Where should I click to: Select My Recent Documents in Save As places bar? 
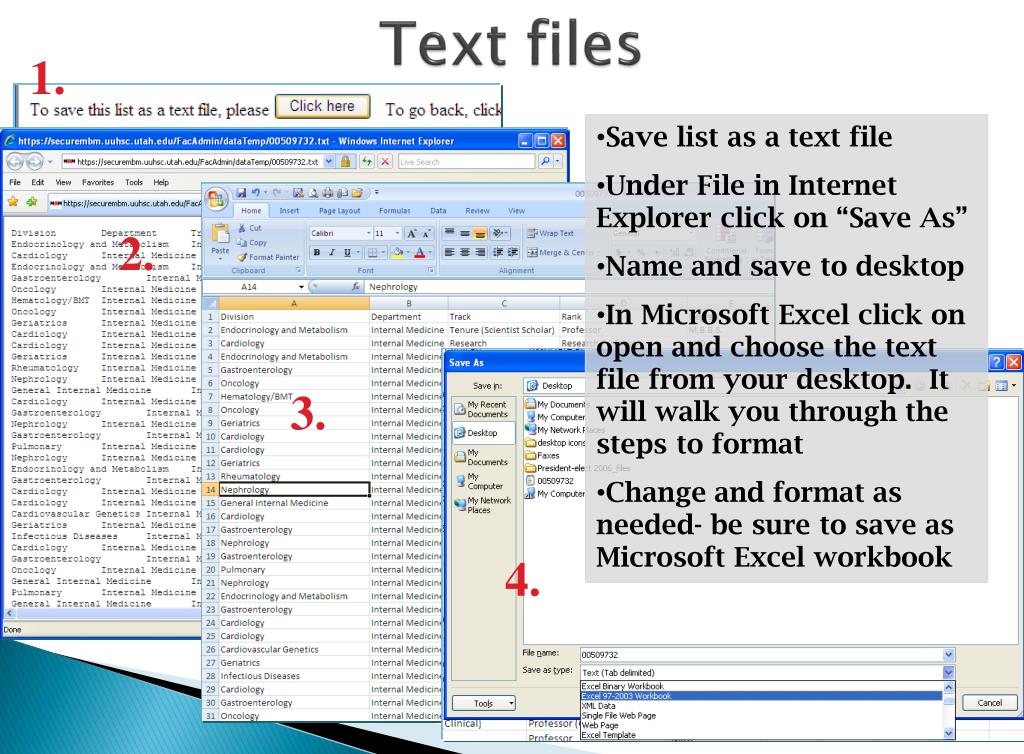point(483,409)
